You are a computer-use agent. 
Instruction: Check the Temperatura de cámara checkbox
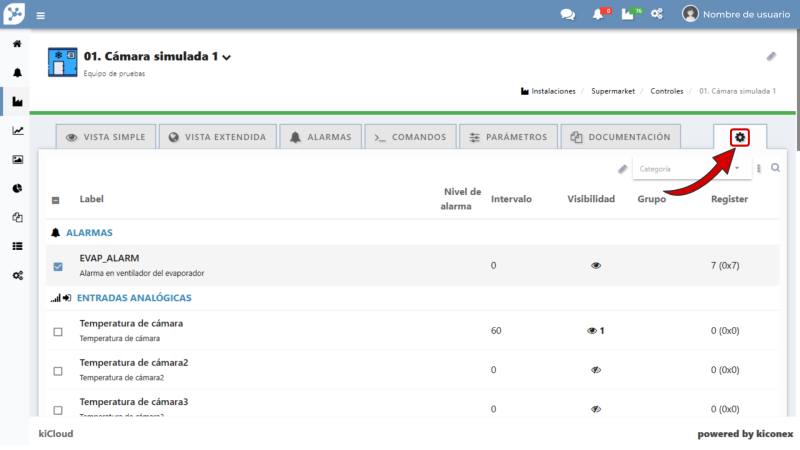[x=58, y=331]
